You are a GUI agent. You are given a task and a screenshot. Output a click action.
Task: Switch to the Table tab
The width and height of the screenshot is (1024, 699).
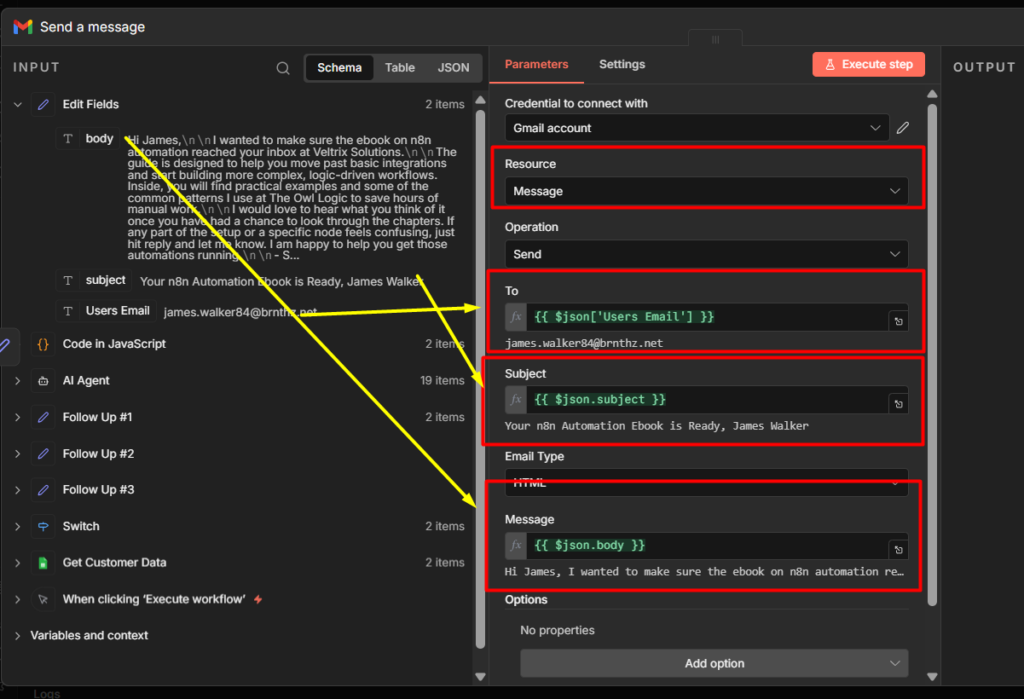399,67
